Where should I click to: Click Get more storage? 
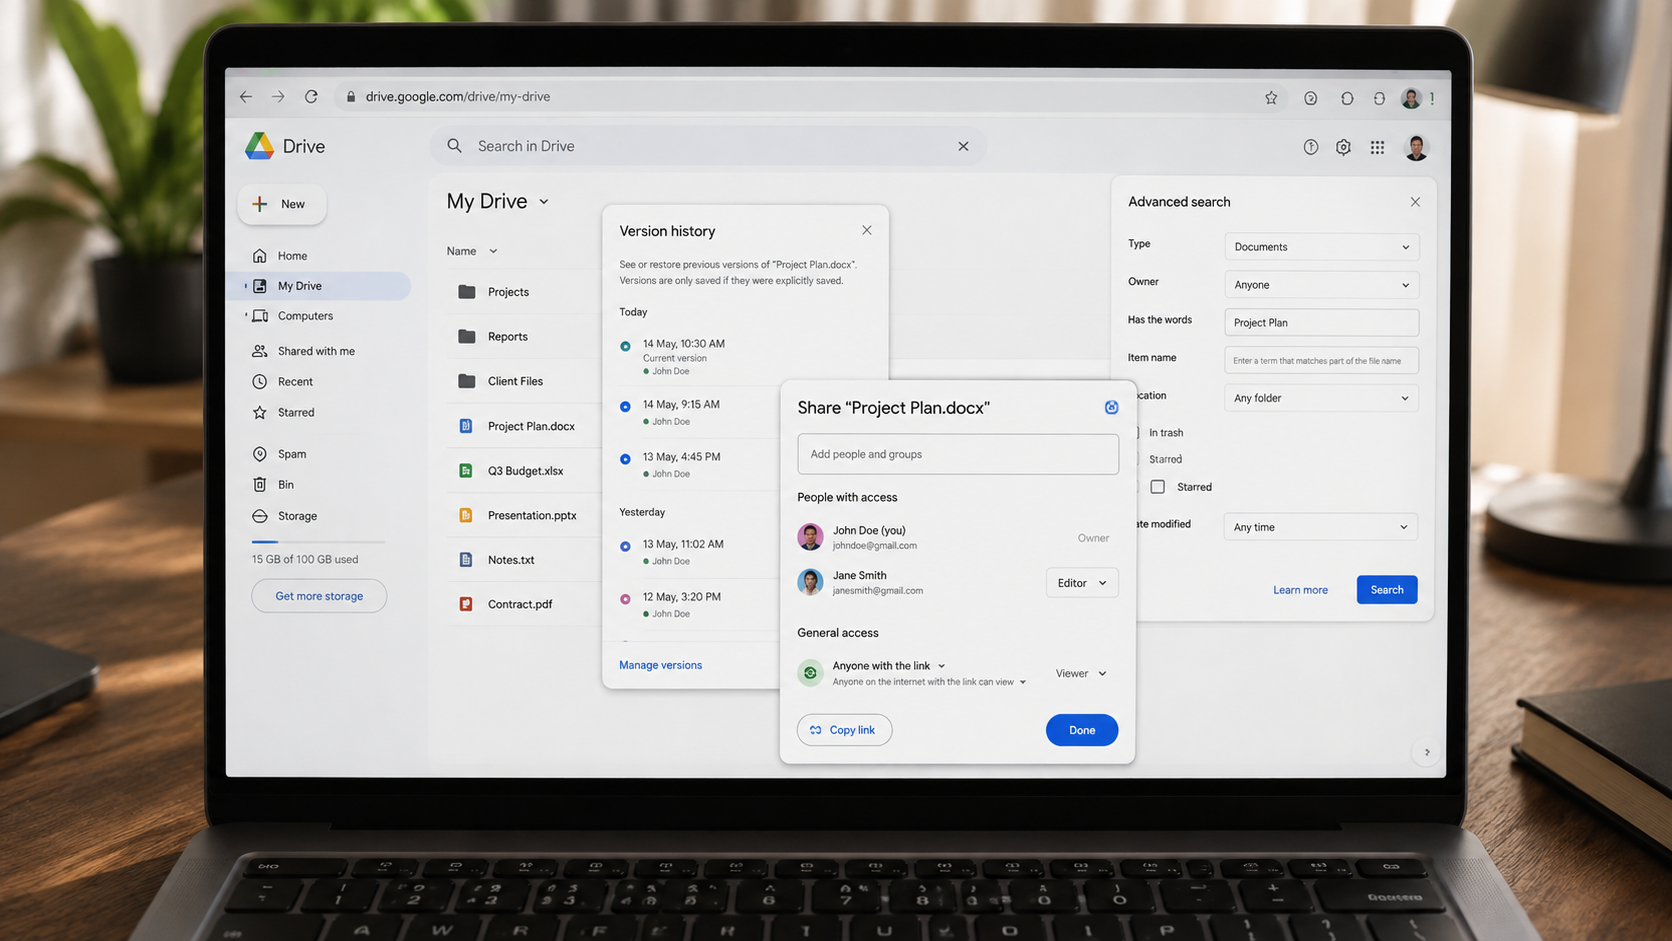pyautogui.click(x=319, y=596)
